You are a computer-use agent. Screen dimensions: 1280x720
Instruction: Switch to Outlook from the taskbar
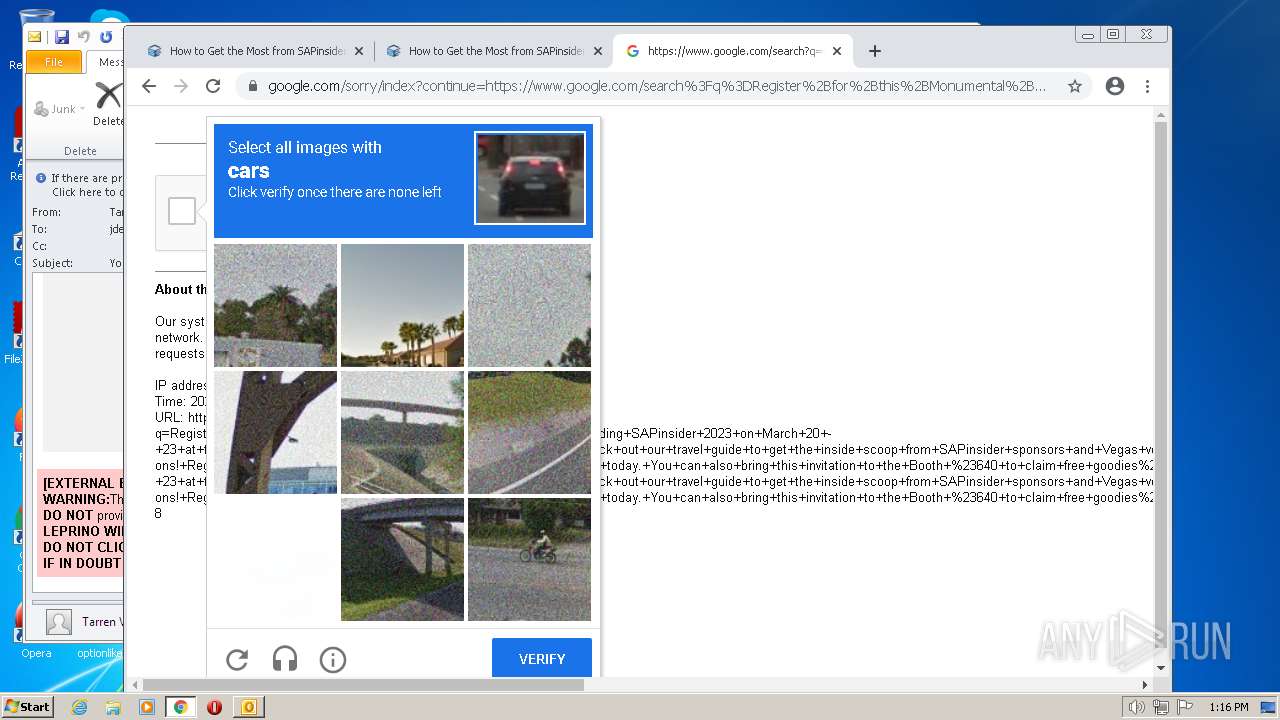248,707
